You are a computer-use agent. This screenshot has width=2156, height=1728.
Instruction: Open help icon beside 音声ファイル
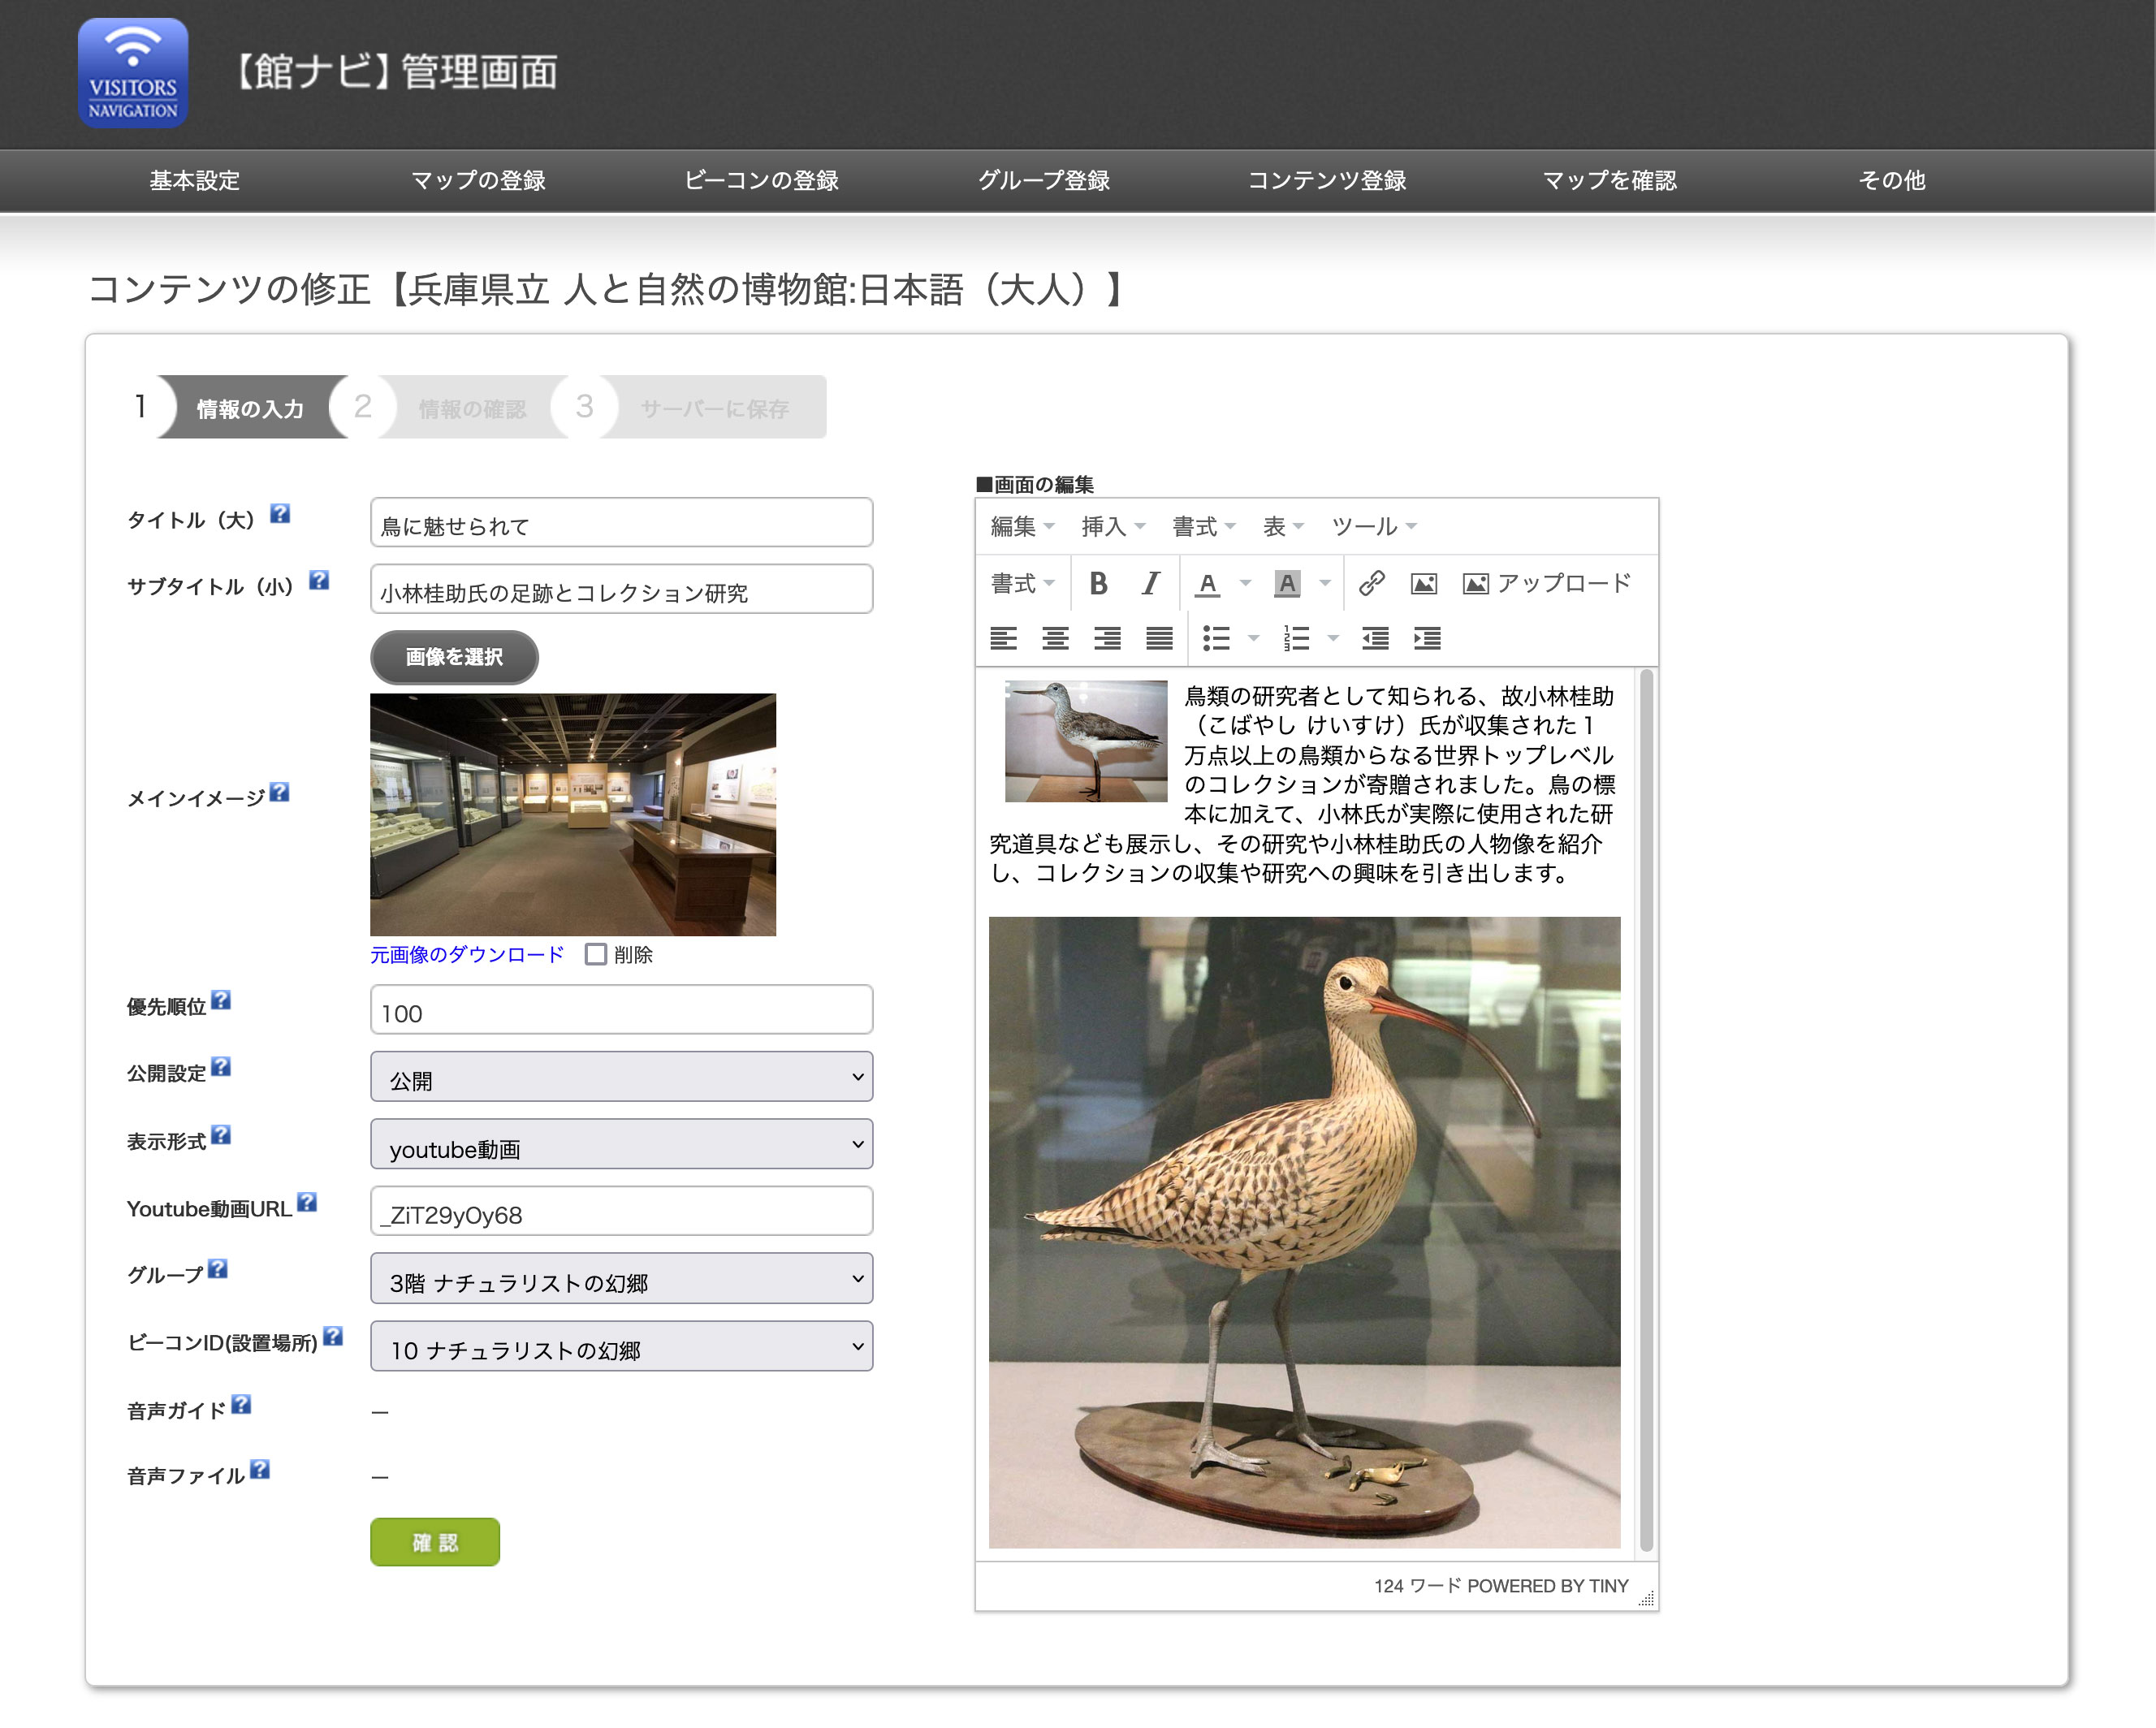(x=260, y=1469)
